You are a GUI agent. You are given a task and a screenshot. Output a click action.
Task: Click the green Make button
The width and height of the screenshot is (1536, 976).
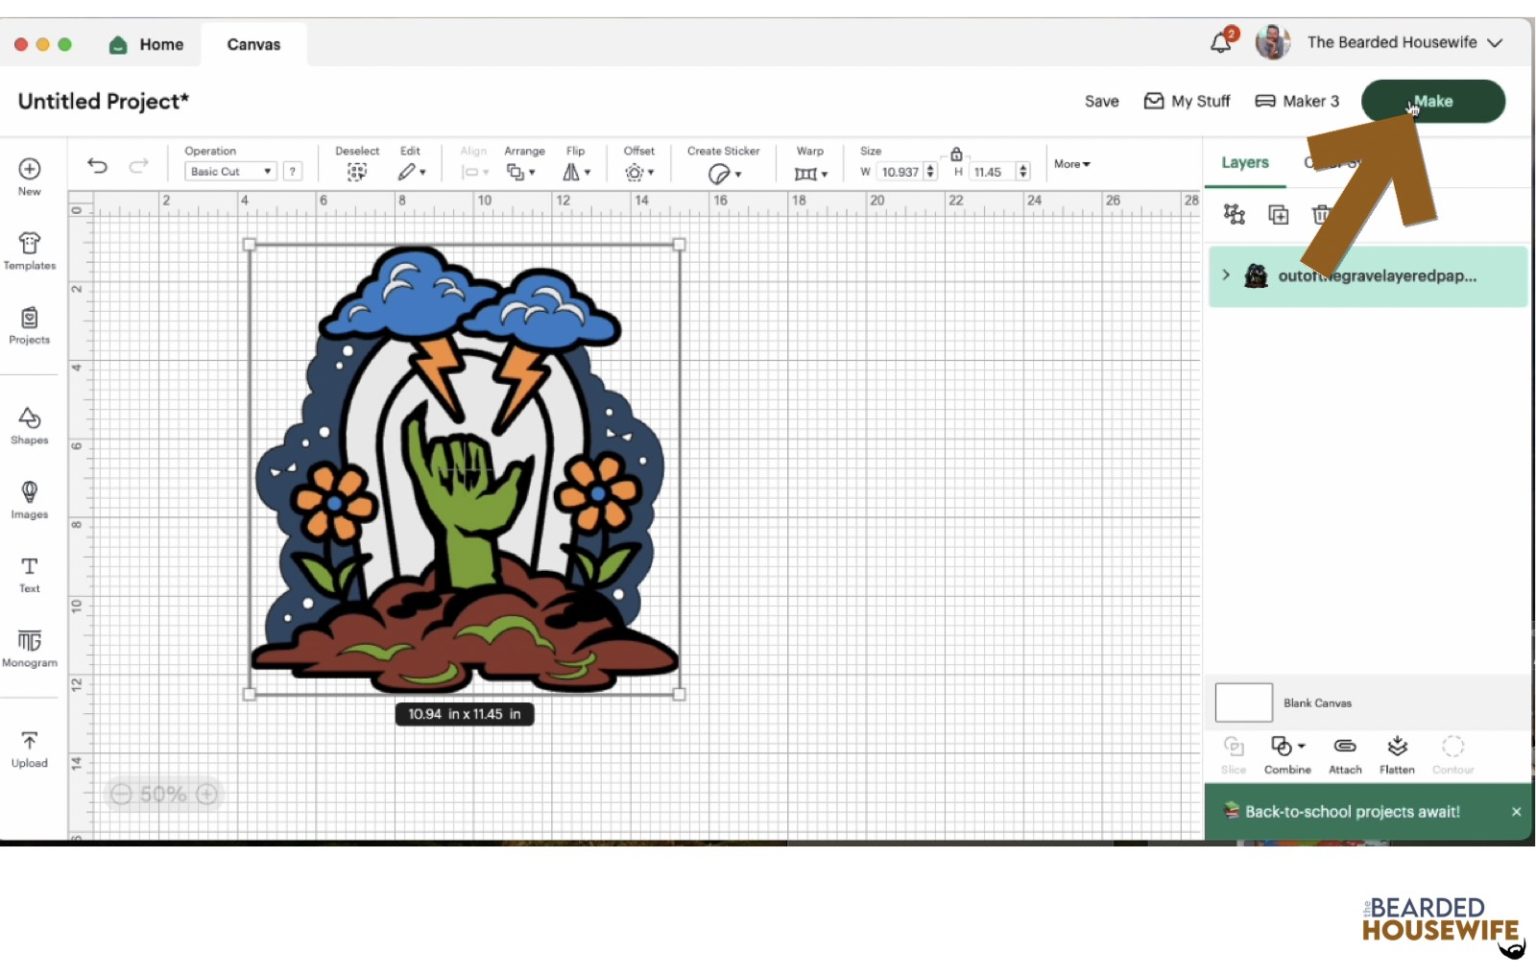pyautogui.click(x=1432, y=101)
